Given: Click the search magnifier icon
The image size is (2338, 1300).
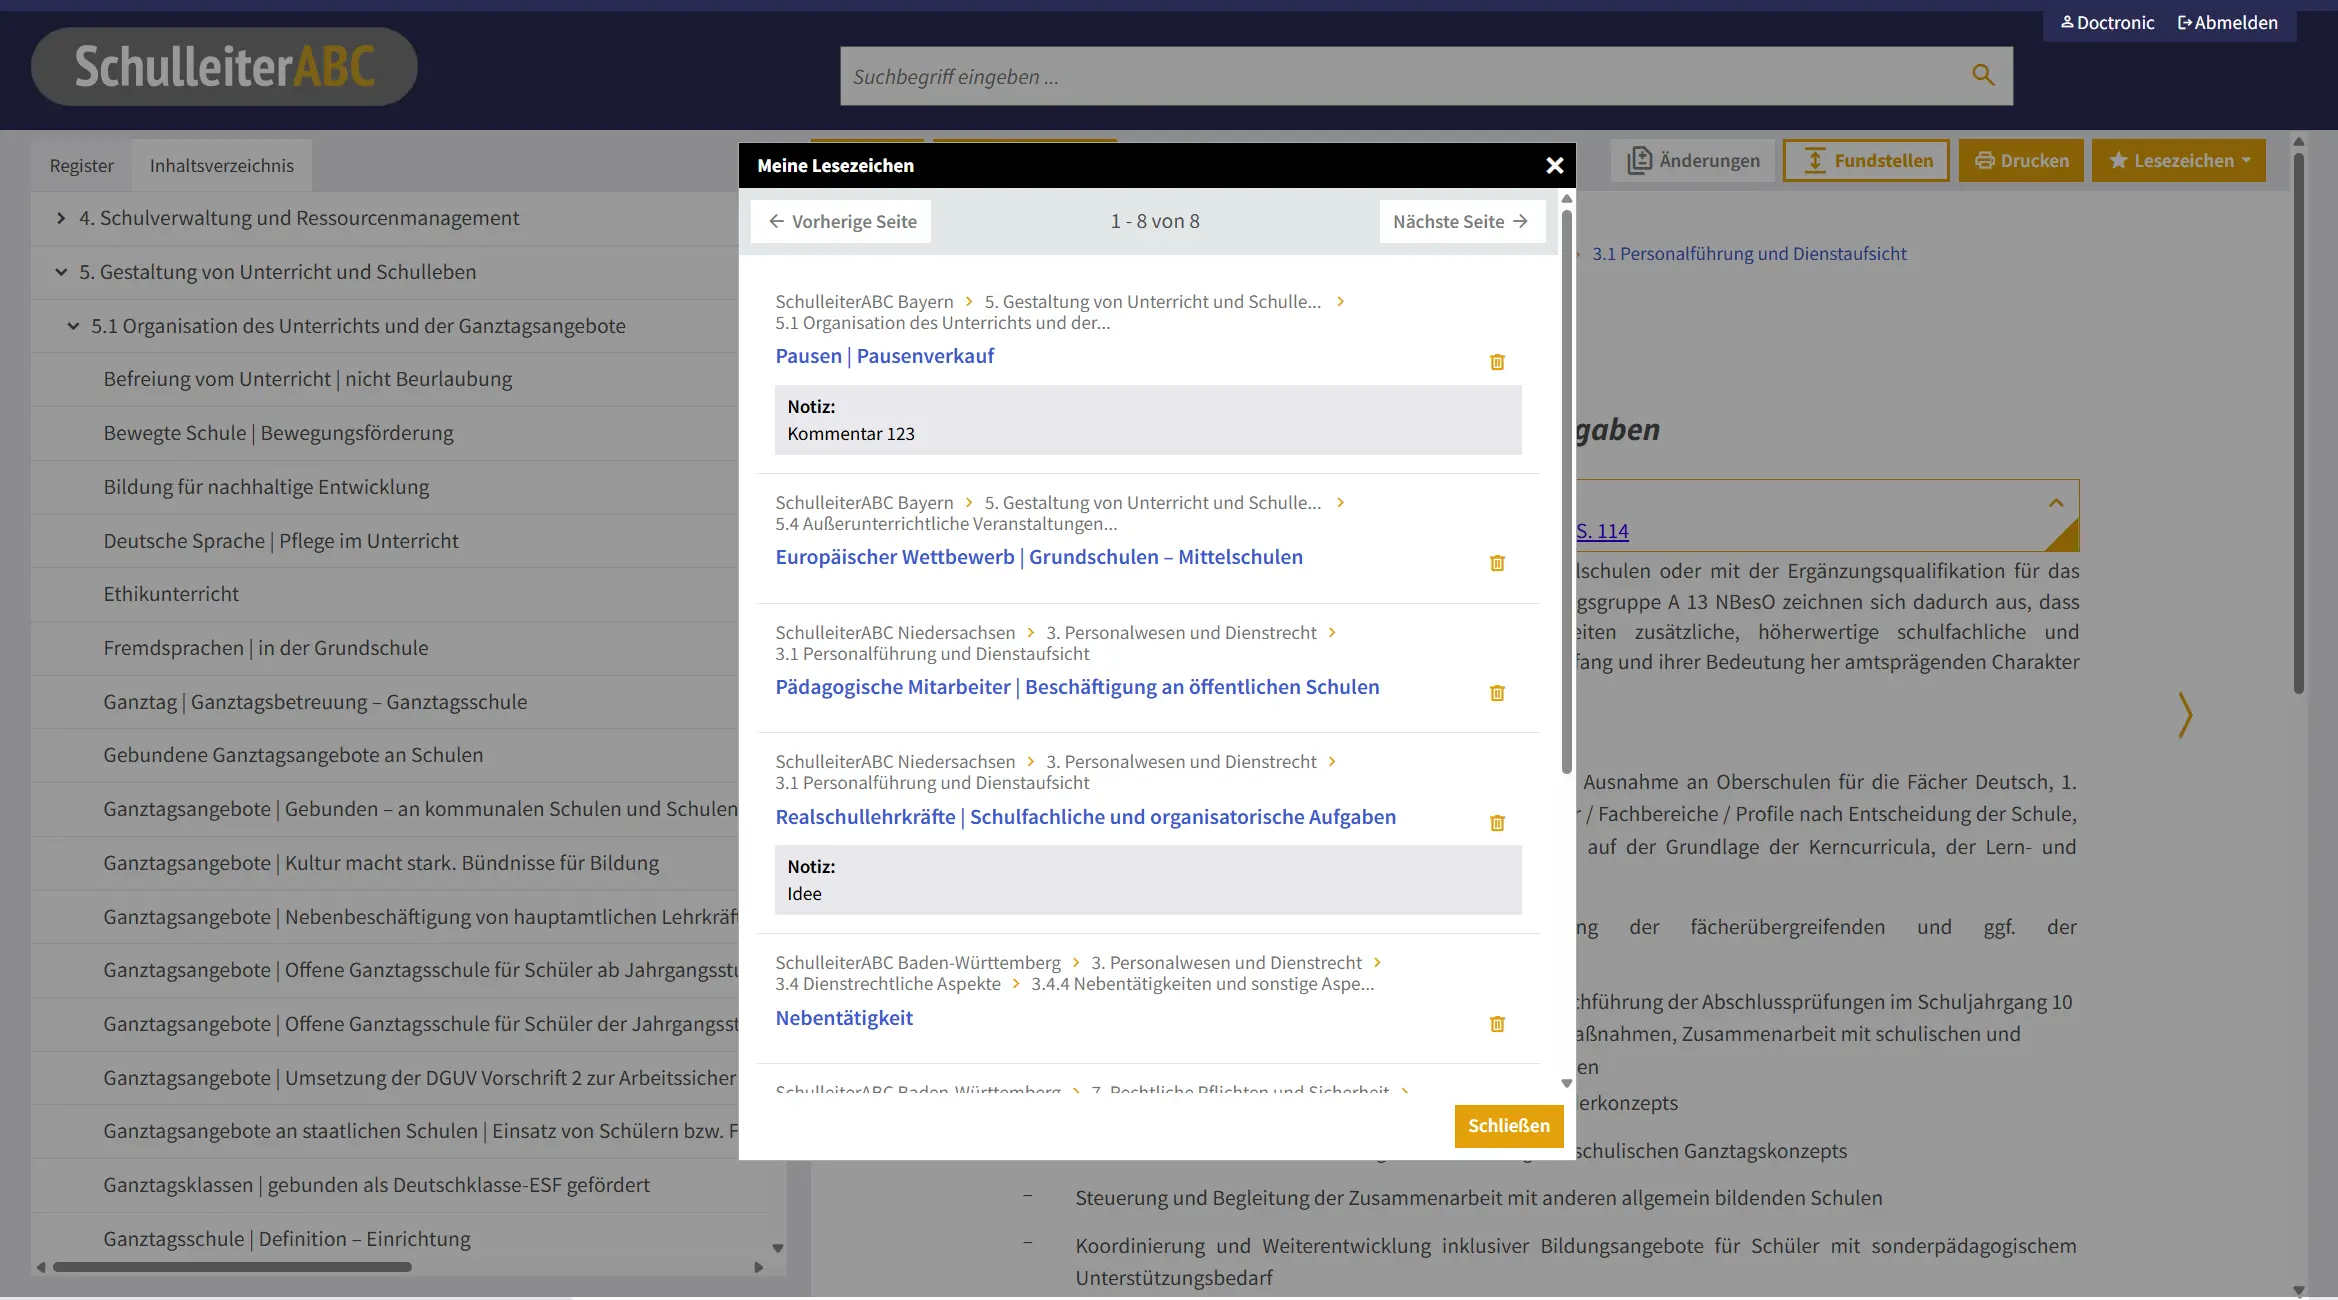Looking at the screenshot, I should tap(1982, 75).
